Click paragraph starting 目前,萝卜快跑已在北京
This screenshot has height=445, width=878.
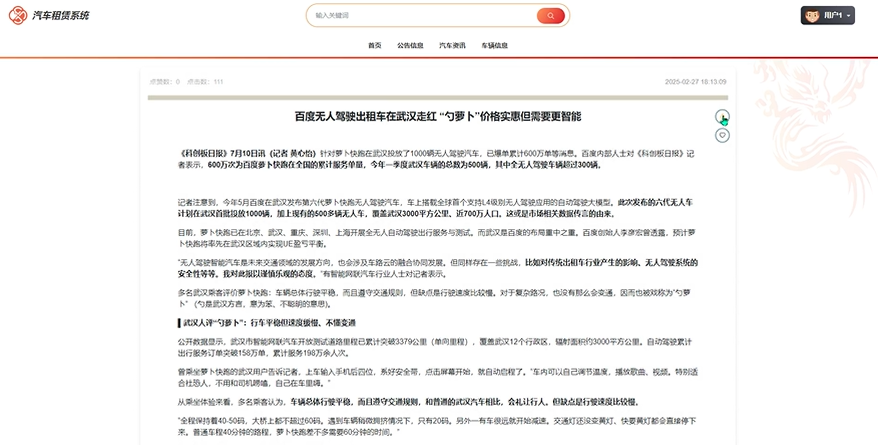click(437, 238)
